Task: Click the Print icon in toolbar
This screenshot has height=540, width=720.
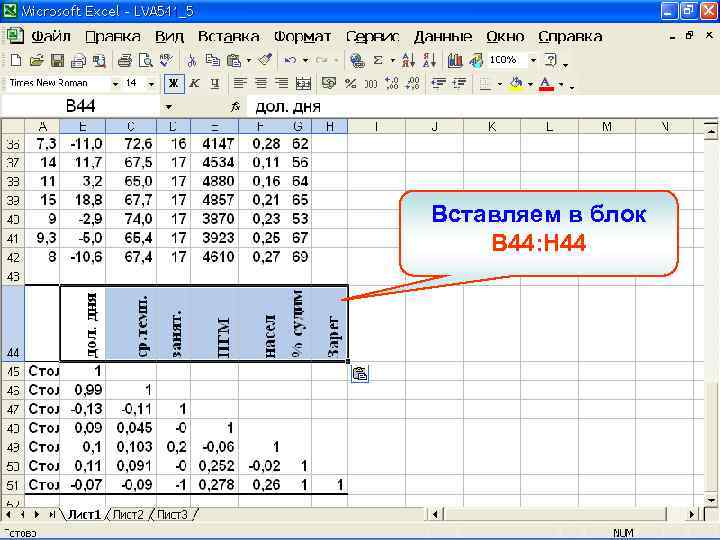Action: 124,60
